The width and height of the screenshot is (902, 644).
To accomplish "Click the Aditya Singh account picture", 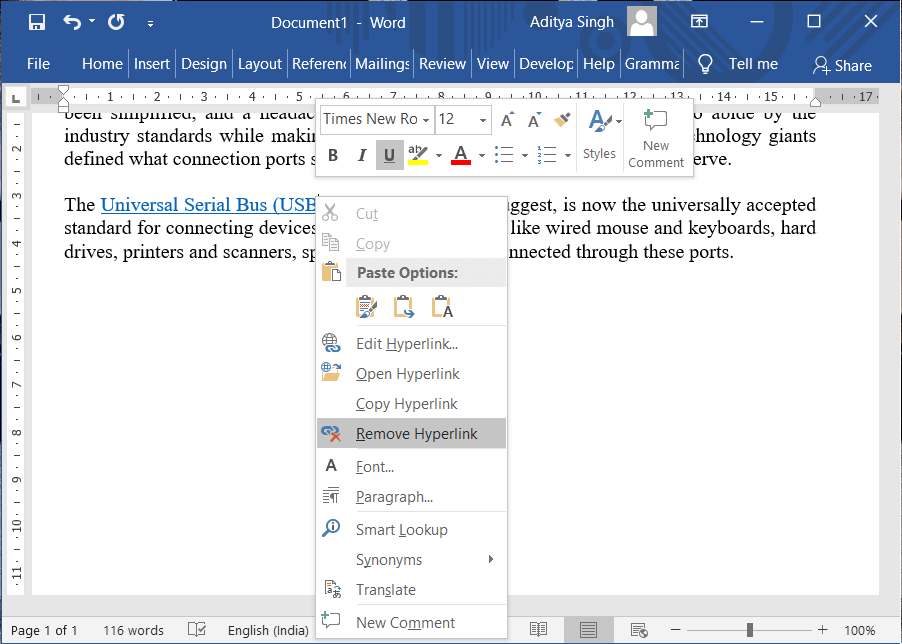I will 642,22.
